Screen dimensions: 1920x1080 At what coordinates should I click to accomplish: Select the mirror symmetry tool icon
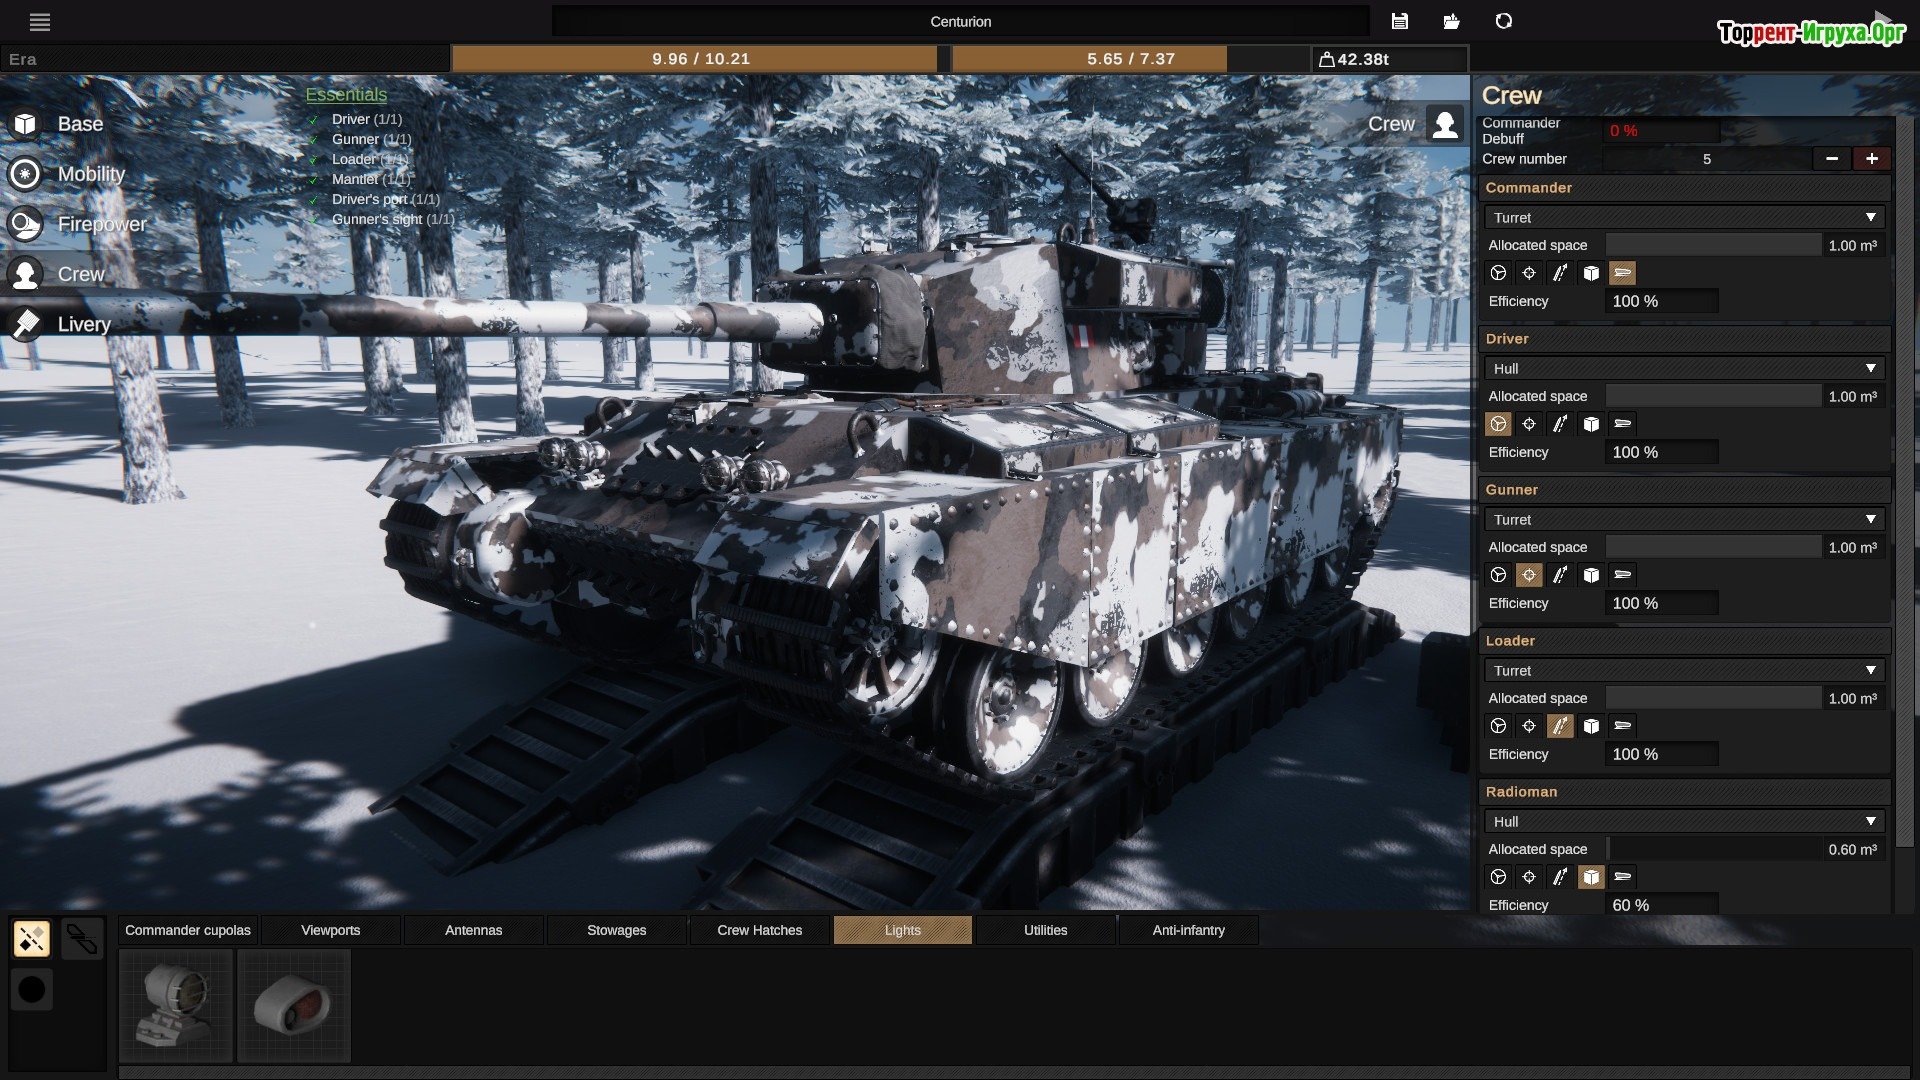[x=32, y=939]
